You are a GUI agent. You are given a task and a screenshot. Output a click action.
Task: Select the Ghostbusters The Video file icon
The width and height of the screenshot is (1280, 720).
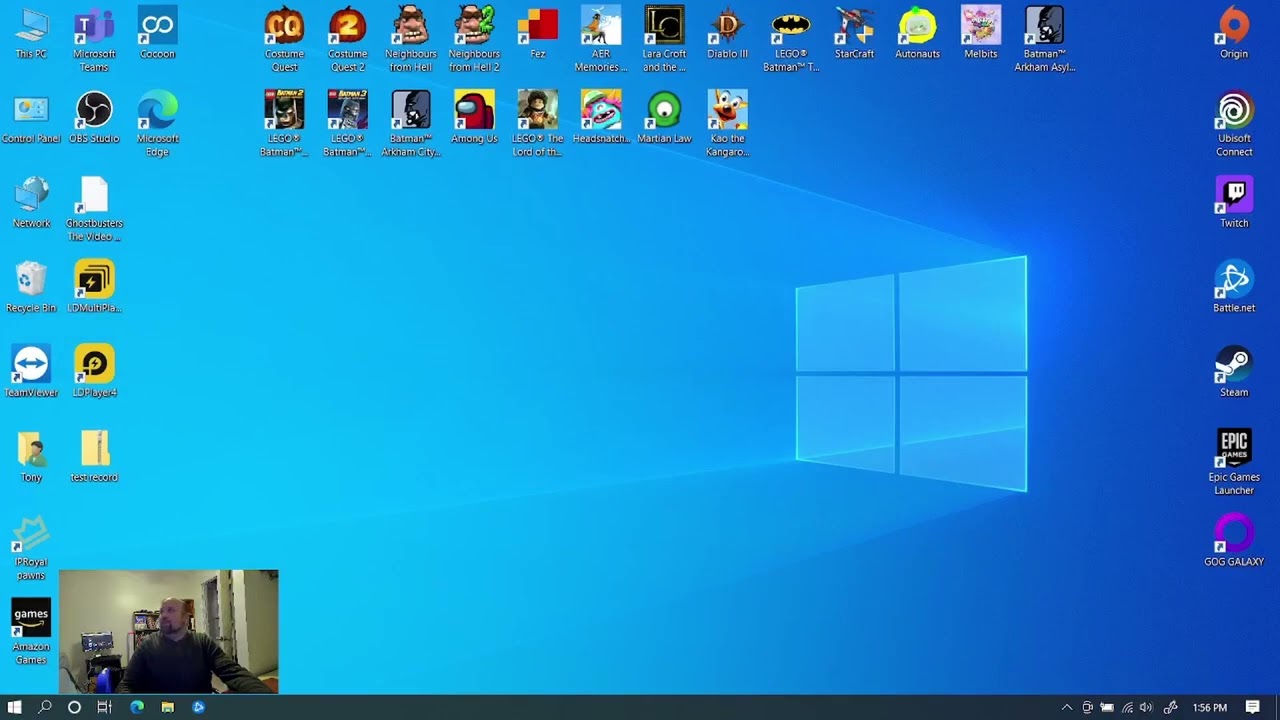coord(94,210)
